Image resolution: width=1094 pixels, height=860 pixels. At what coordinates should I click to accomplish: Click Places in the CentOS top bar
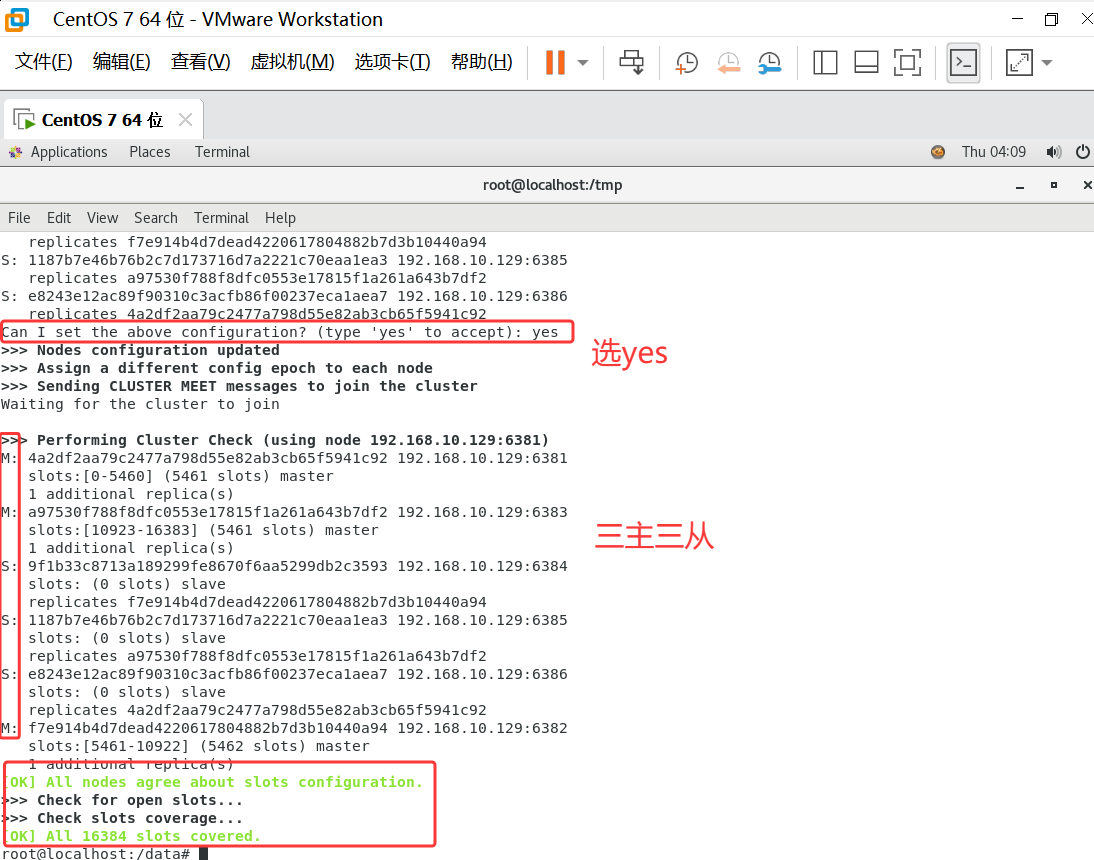click(149, 152)
